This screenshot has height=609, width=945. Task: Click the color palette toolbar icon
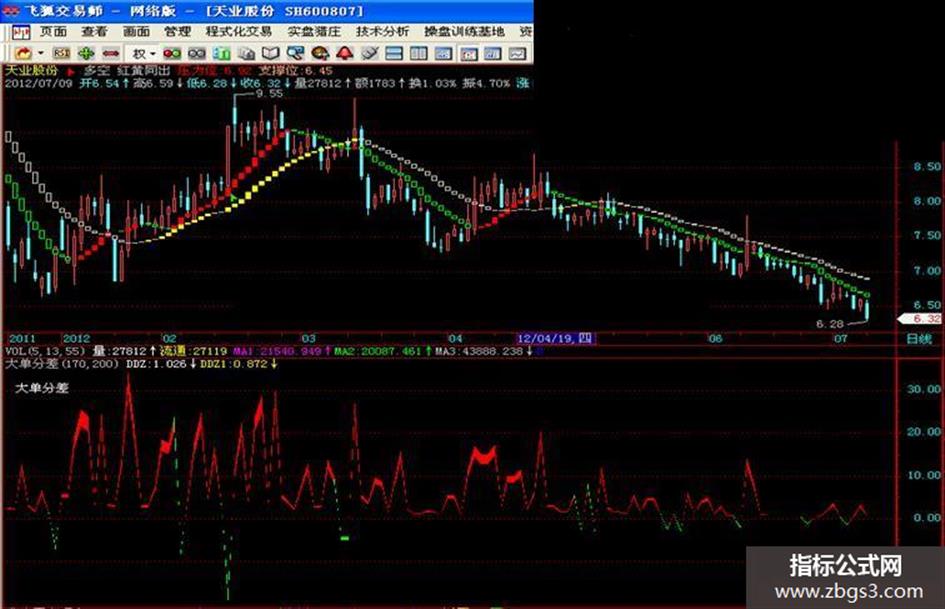click(320, 54)
